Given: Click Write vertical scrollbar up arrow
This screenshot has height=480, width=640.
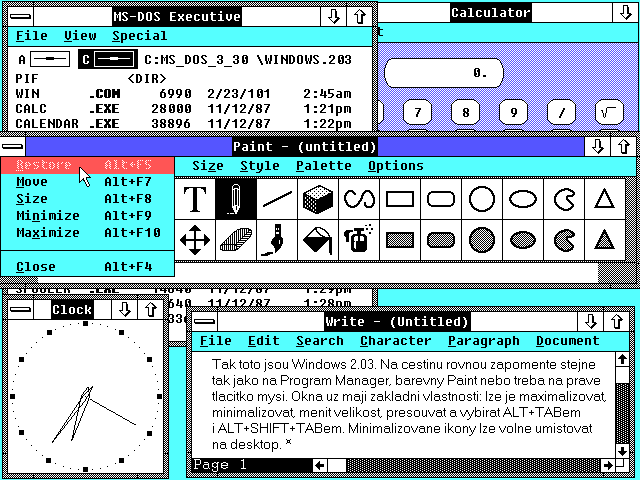Looking at the screenshot, I should click(622, 360).
